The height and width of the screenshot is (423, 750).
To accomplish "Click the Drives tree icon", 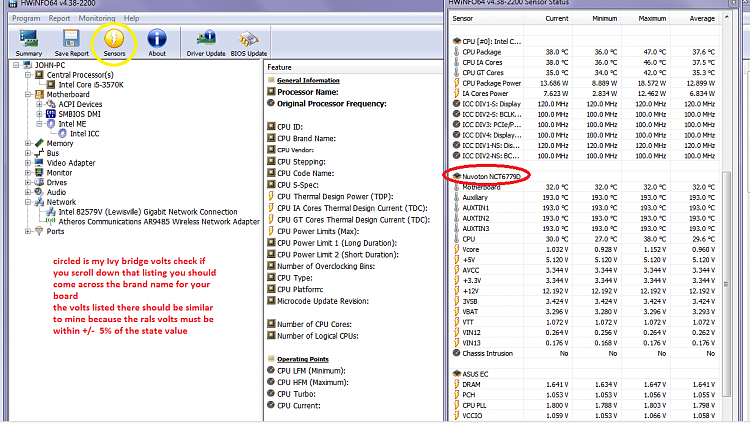I will pyautogui.click(x=39, y=182).
